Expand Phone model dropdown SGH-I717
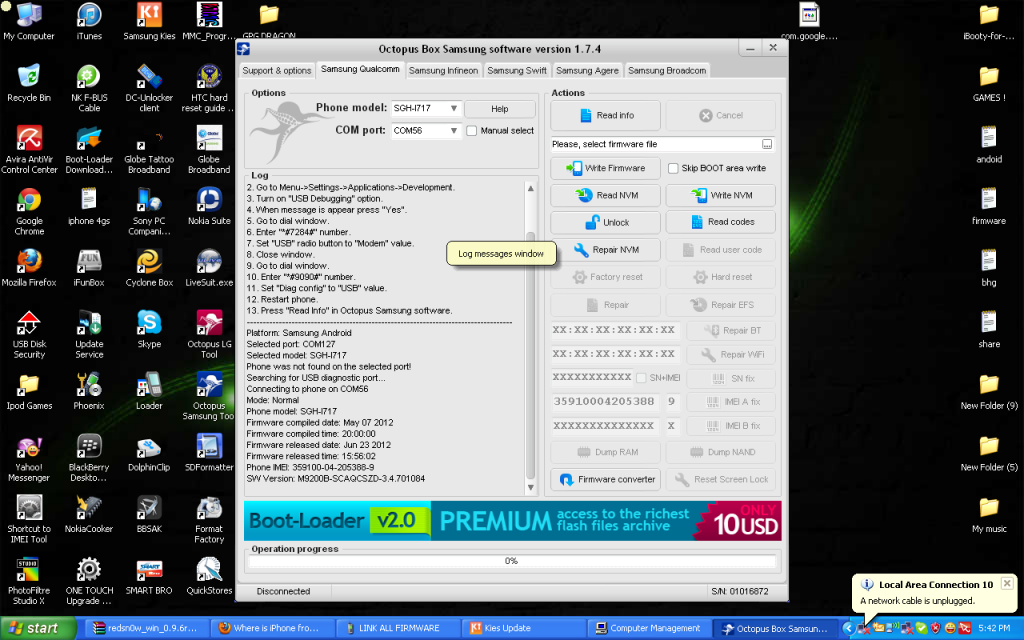This screenshot has width=1024, height=640. (453, 108)
